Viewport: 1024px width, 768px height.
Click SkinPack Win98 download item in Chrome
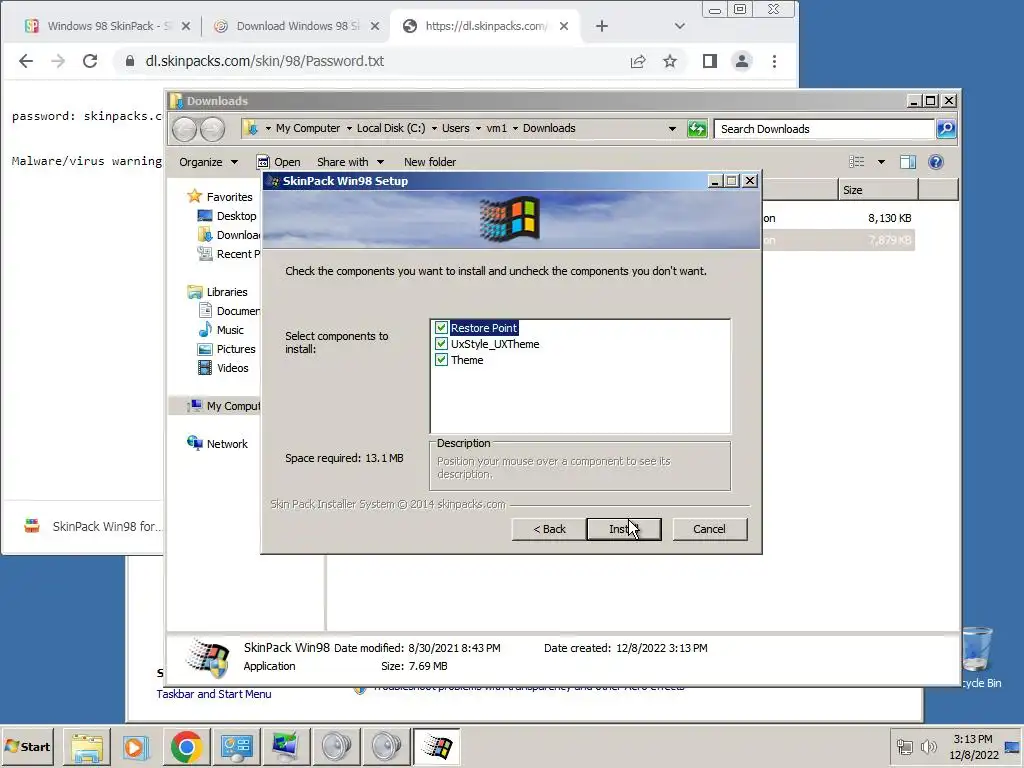[91, 526]
